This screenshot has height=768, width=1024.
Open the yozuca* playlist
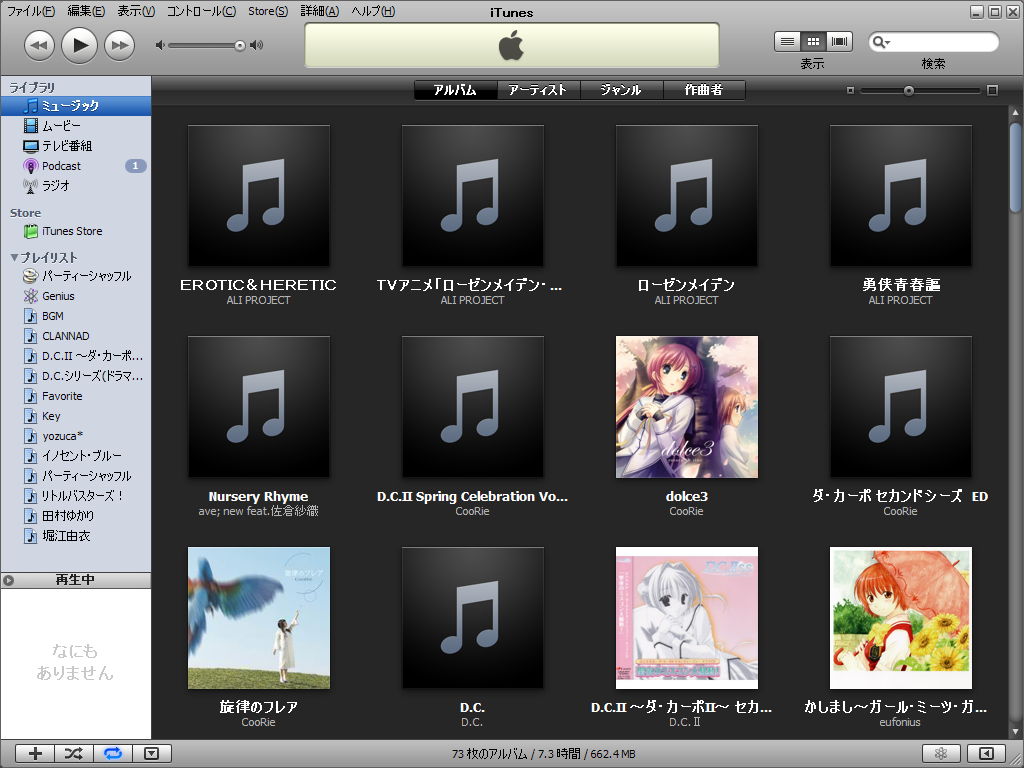76,436
